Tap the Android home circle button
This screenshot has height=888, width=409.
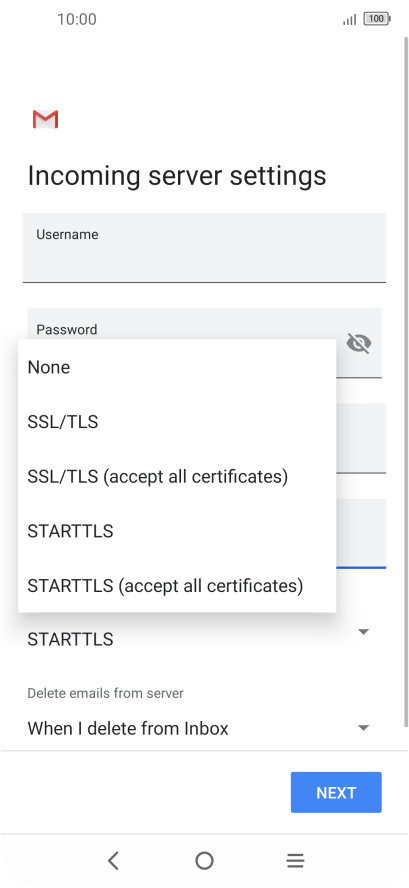click(x=204, y=861)
